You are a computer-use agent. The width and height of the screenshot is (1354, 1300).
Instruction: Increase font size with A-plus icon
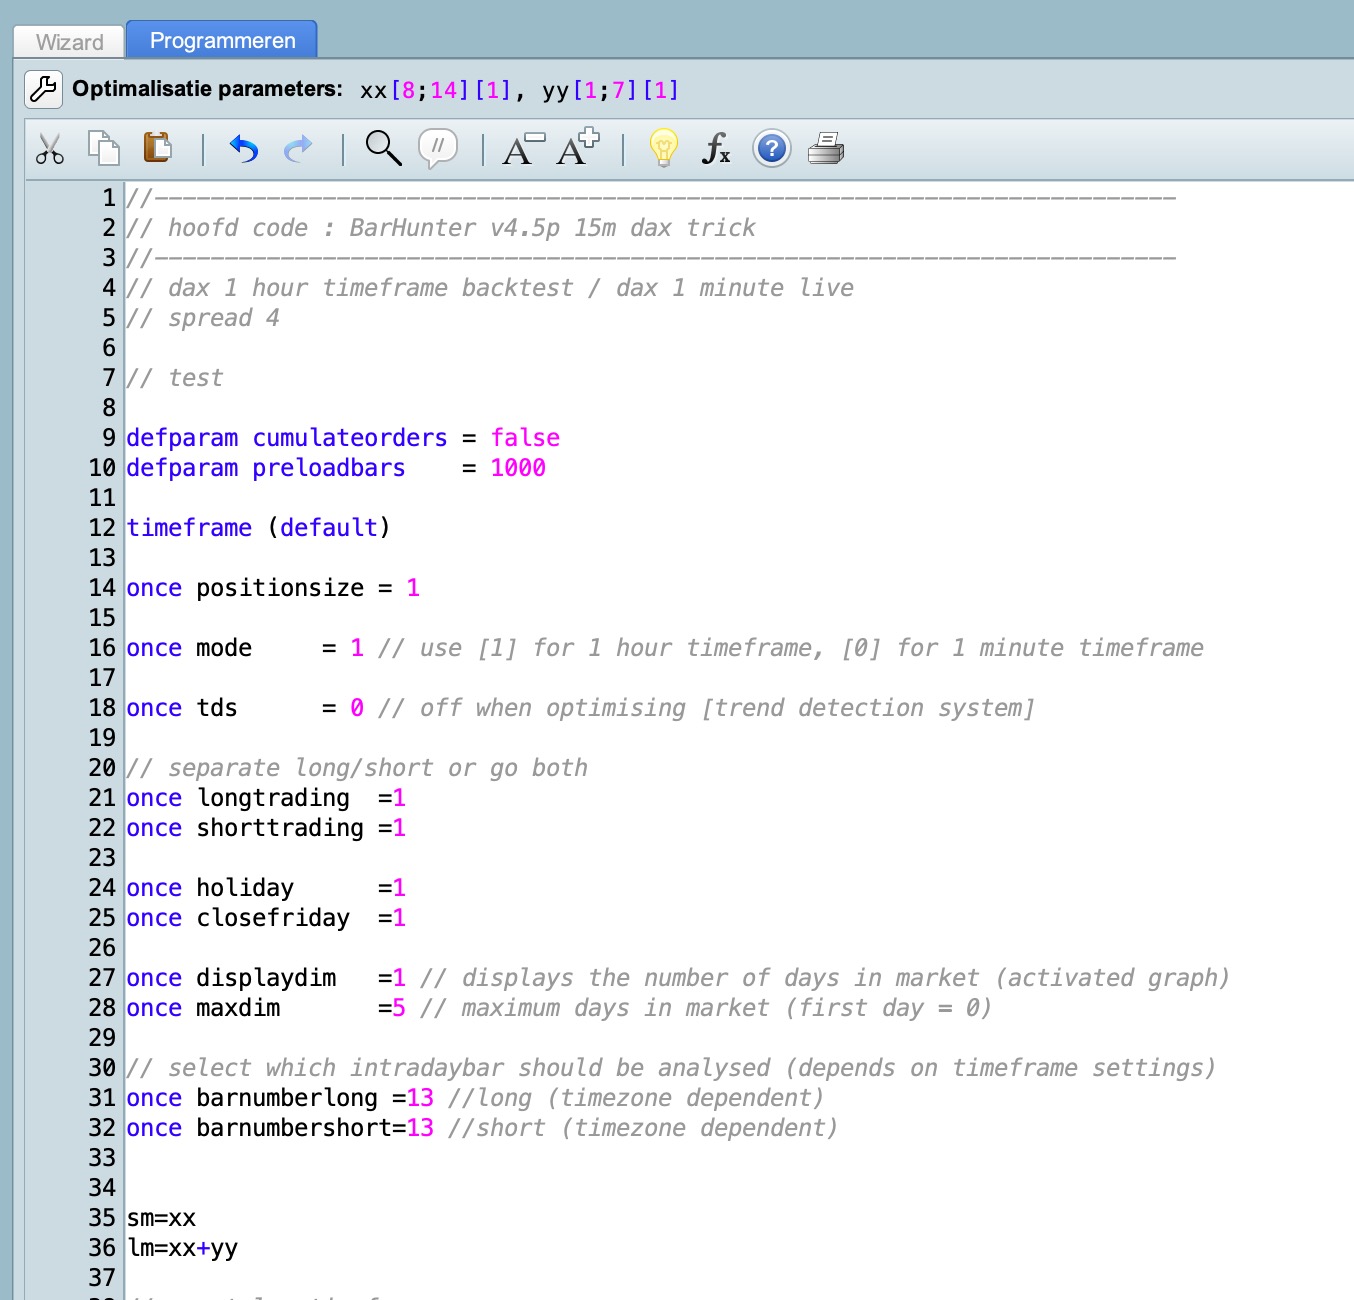coord(578,148)
